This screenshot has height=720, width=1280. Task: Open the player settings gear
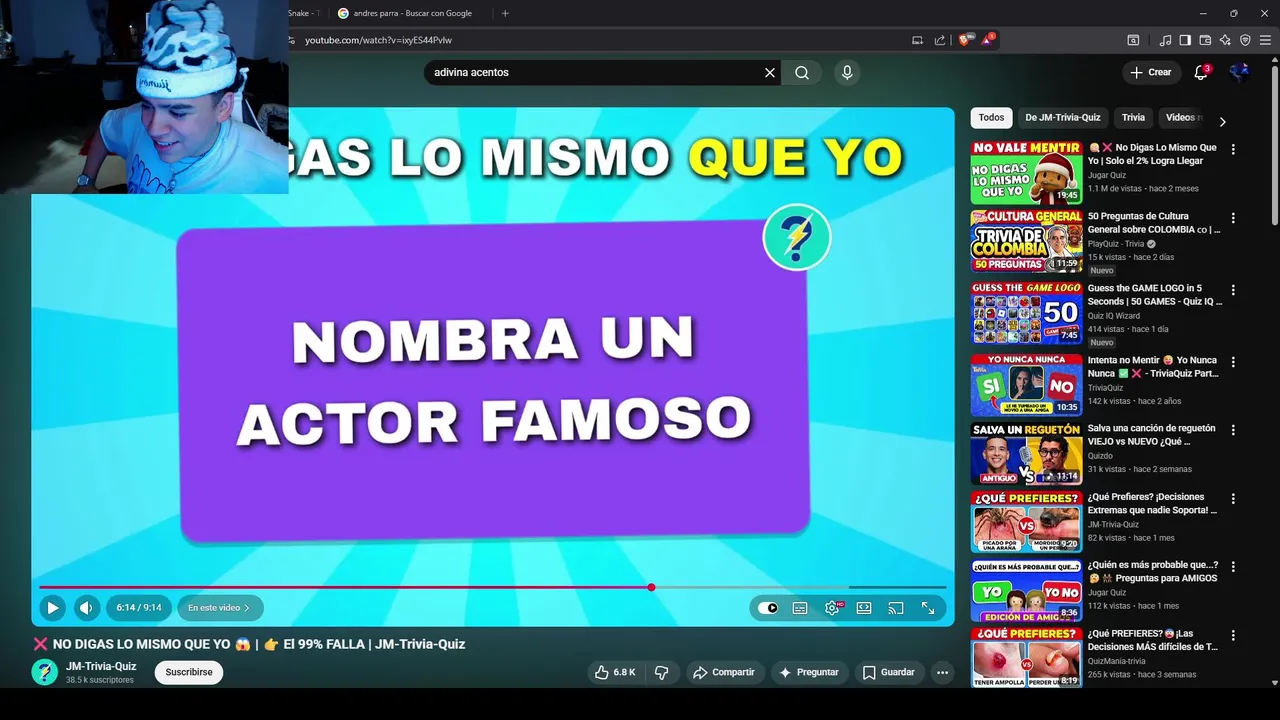[x=832, y=608]
